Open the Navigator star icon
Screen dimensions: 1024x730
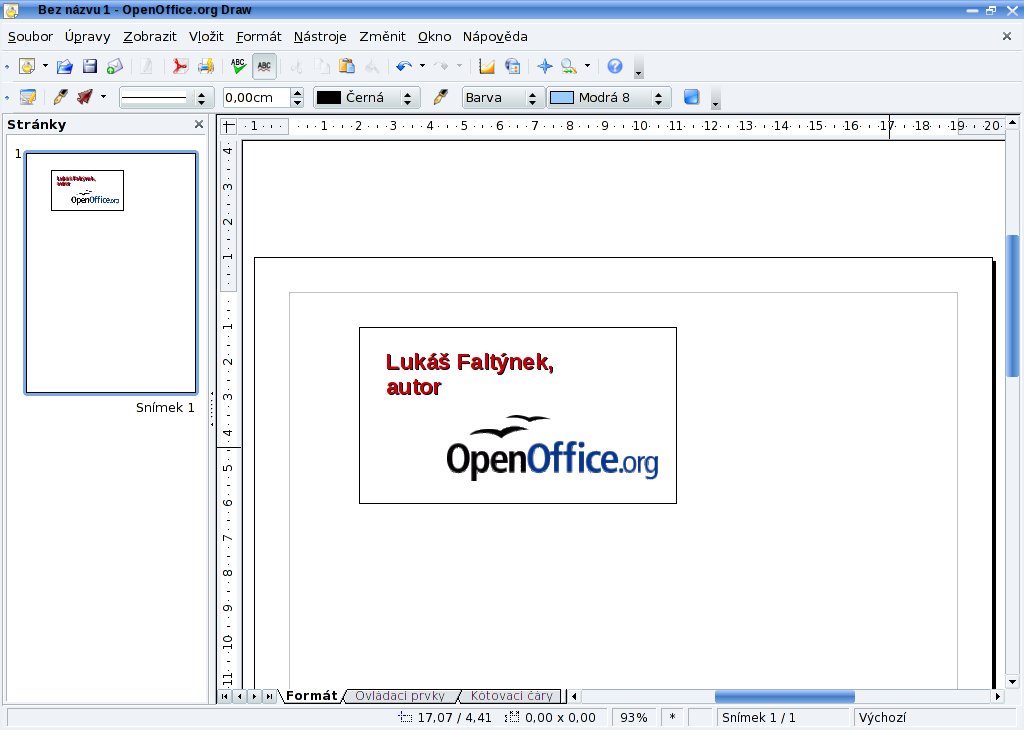[545, 66]
